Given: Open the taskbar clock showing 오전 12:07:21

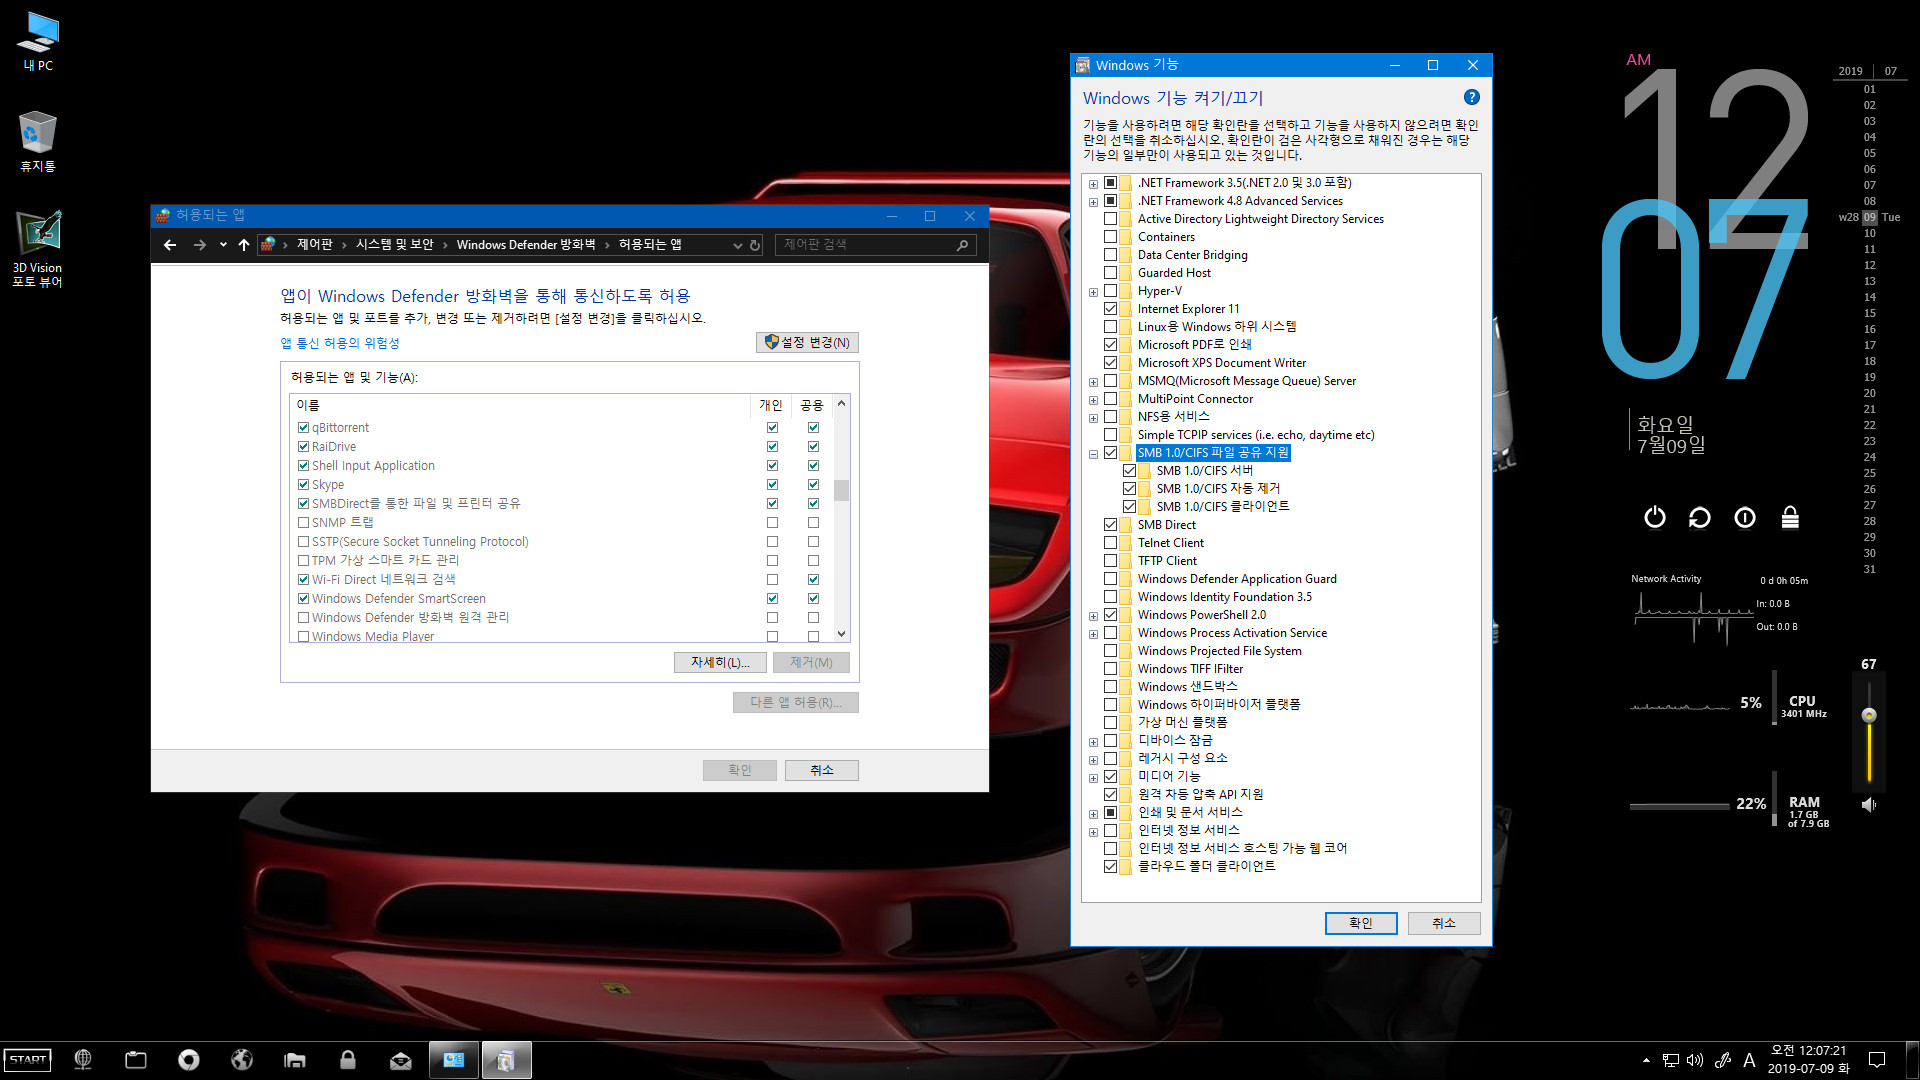Looking at the screenshot, I should (x=1808, y=1060).
